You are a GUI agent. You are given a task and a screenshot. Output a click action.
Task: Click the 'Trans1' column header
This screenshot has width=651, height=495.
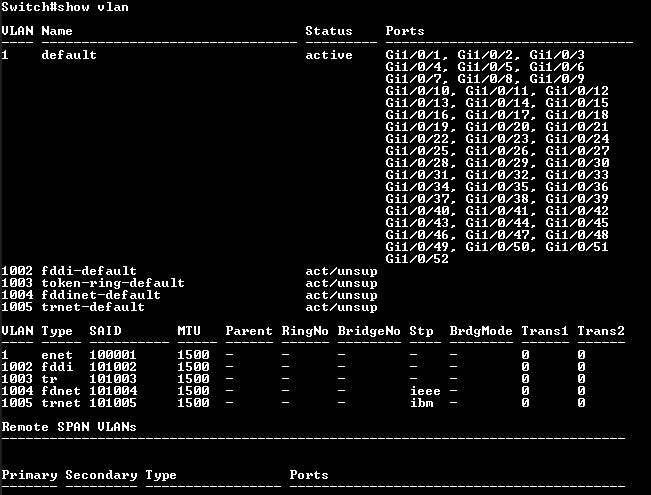(545, 331)
